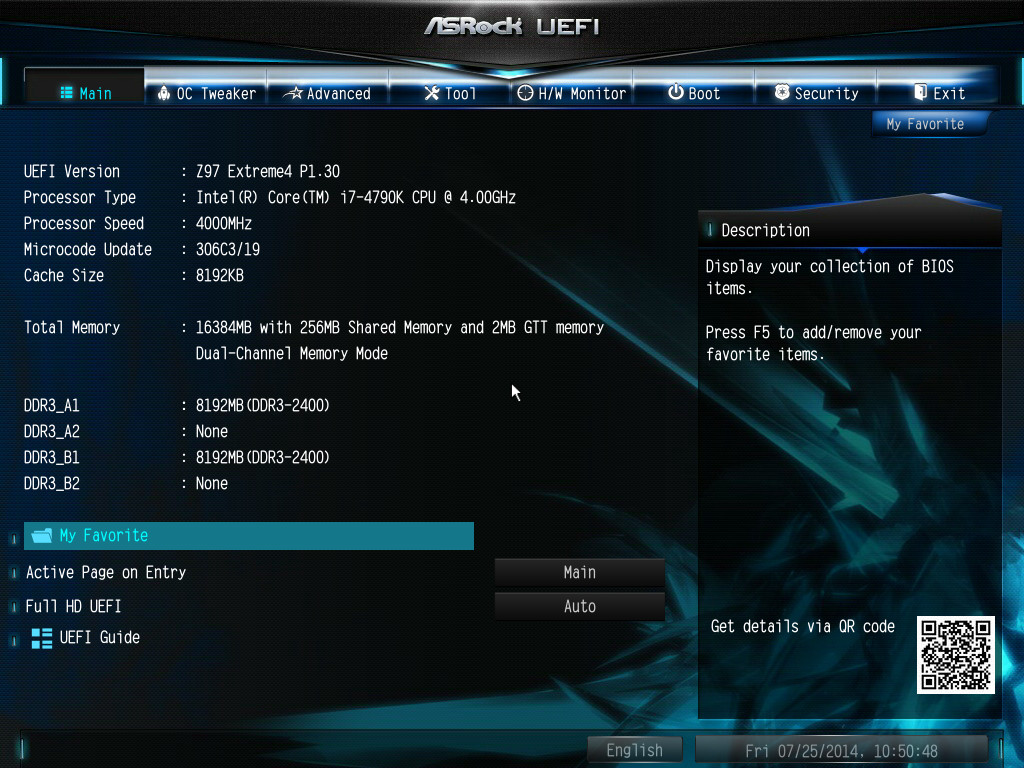
Task: Switch to the Boot tab
Action: [694, 90]
